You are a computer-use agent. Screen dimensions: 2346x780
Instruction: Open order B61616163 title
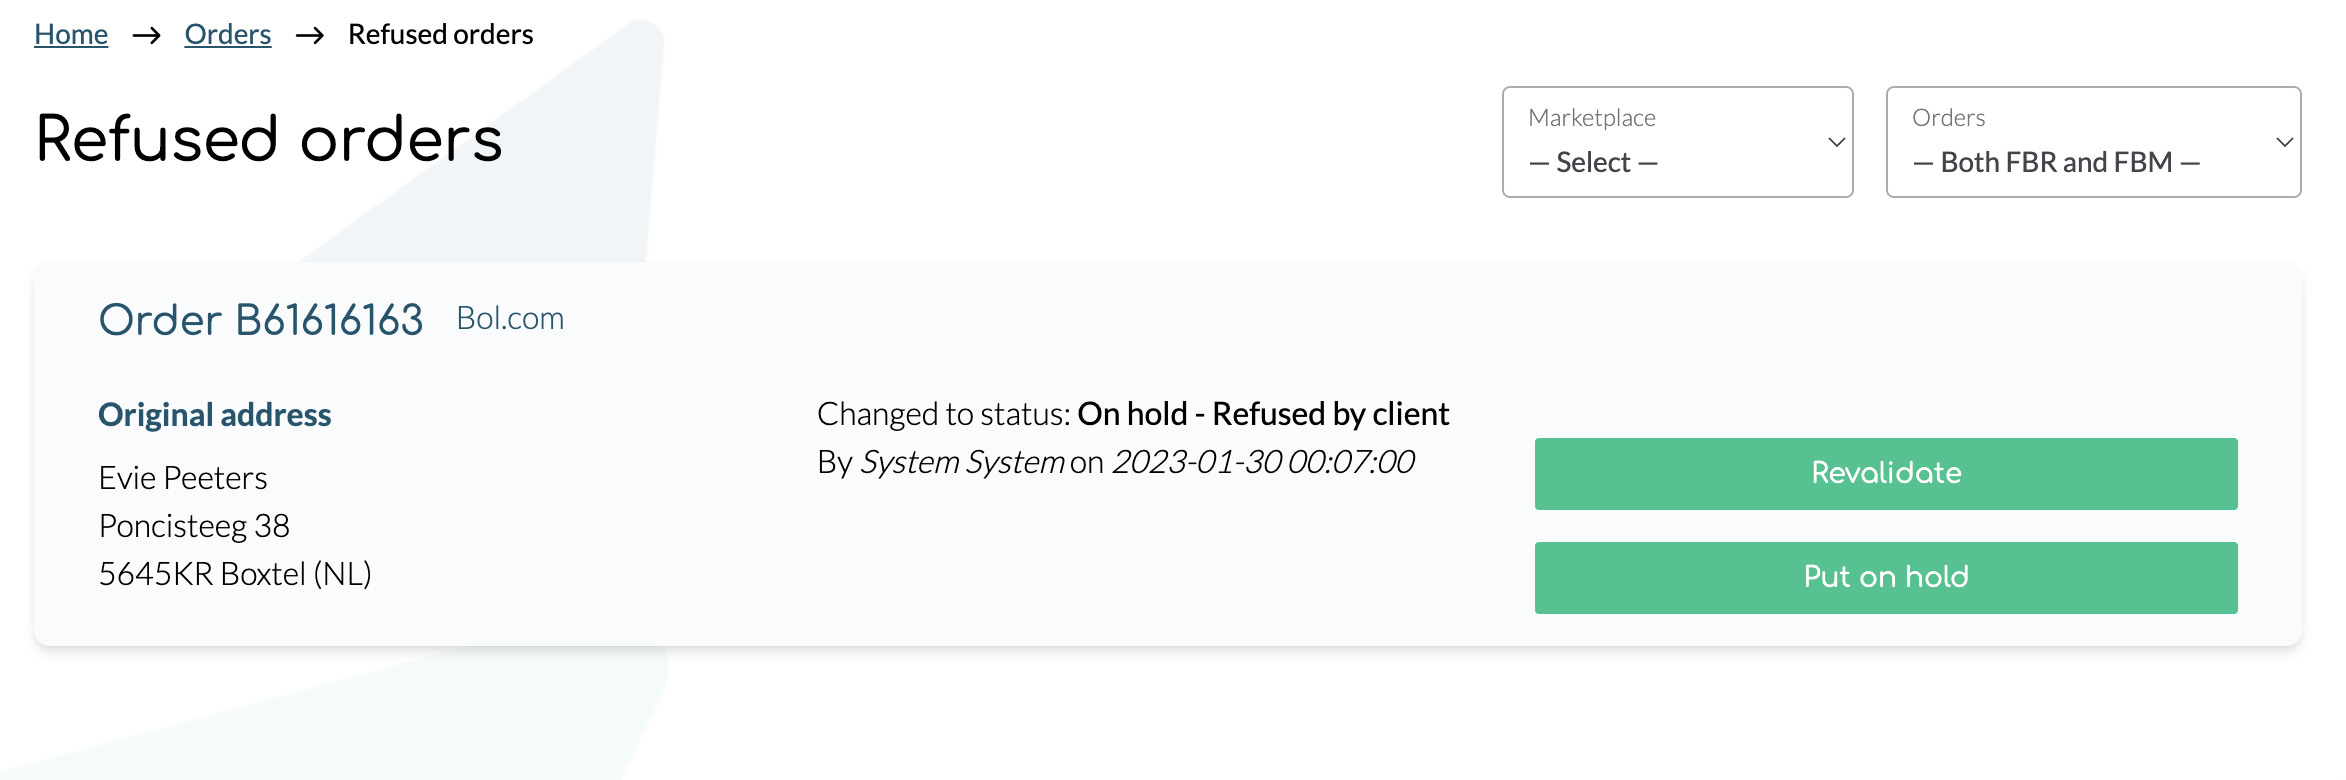coord(261,320)
